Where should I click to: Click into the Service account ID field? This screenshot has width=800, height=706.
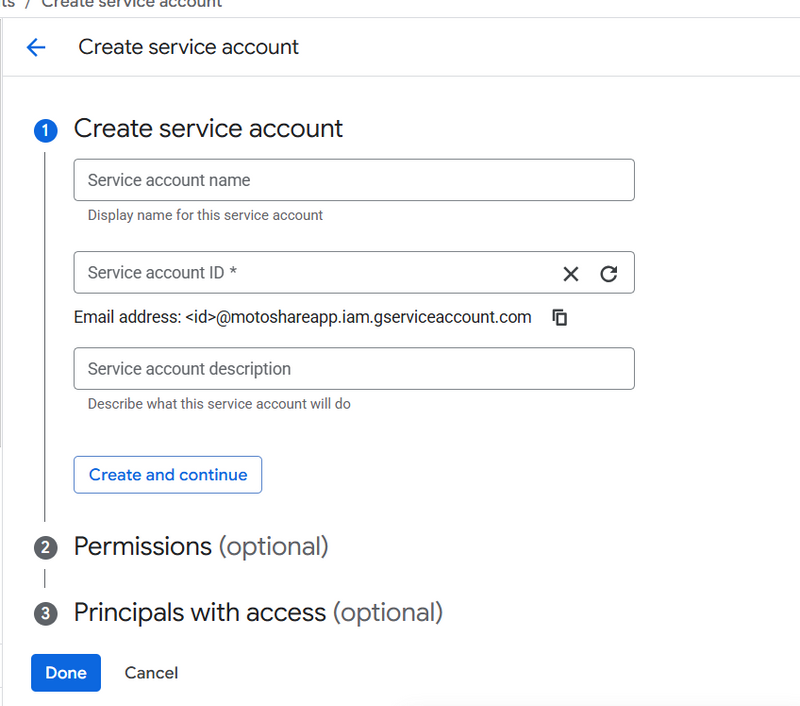(x=310, y=273)
